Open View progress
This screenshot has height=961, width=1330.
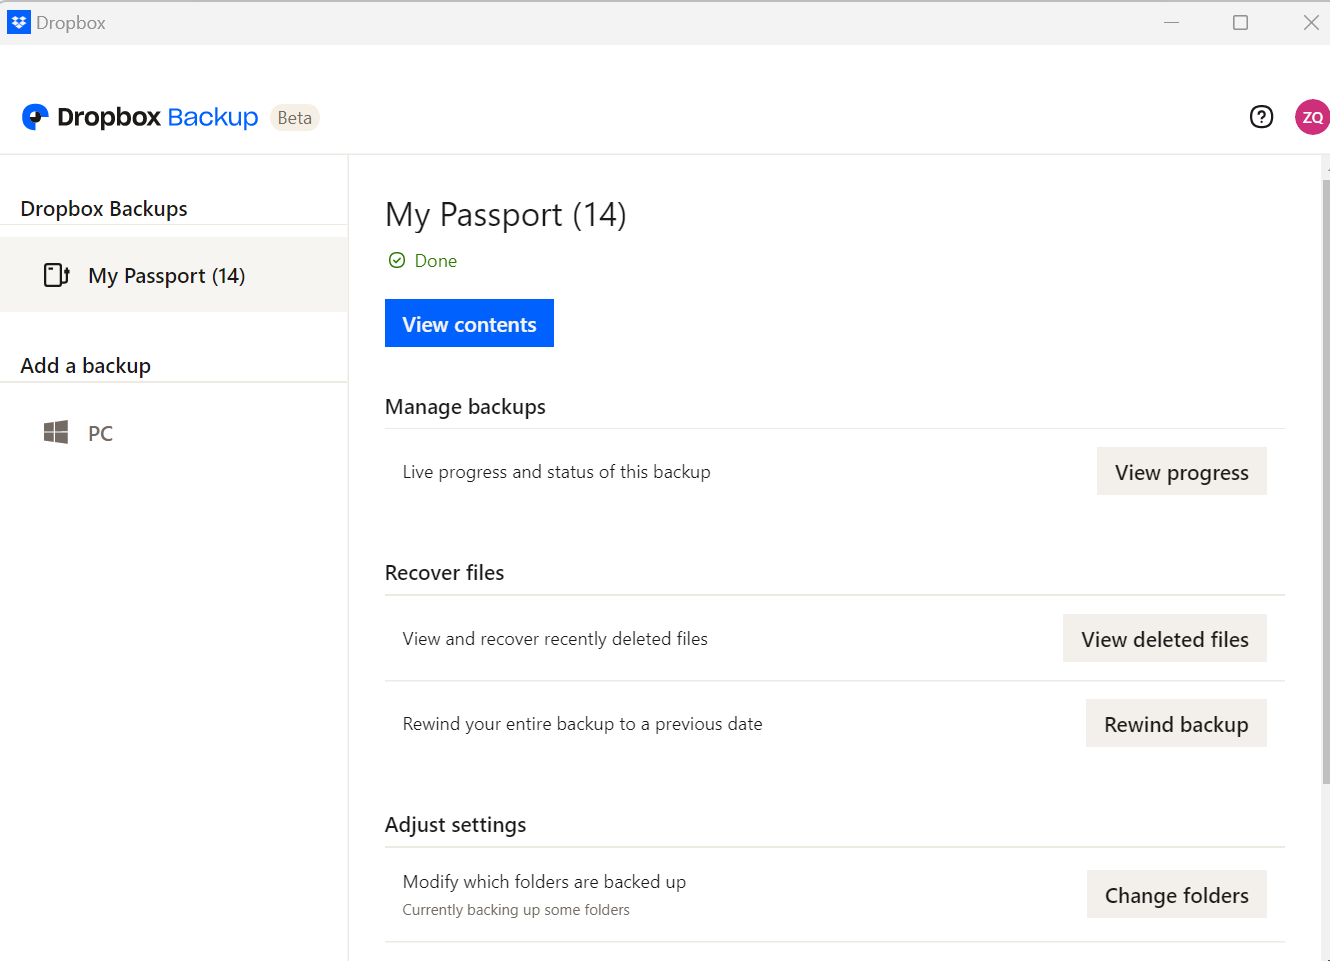coord(1181,471)
